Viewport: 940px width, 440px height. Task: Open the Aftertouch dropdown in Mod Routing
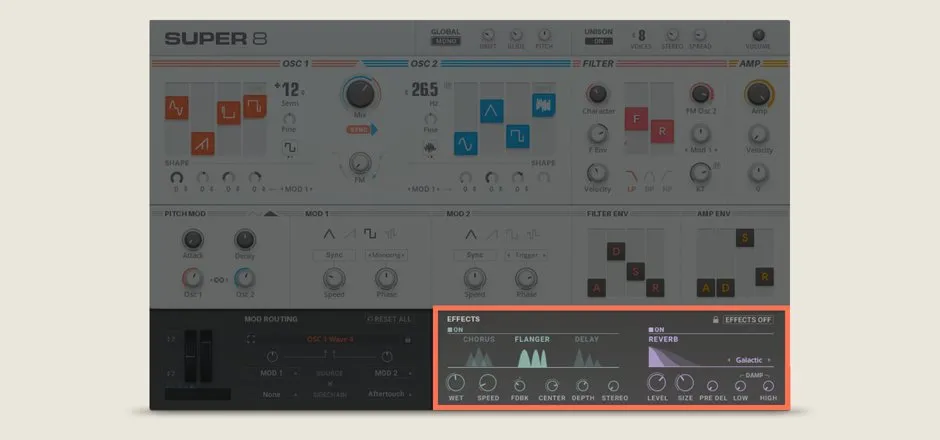tap(390, 394)
